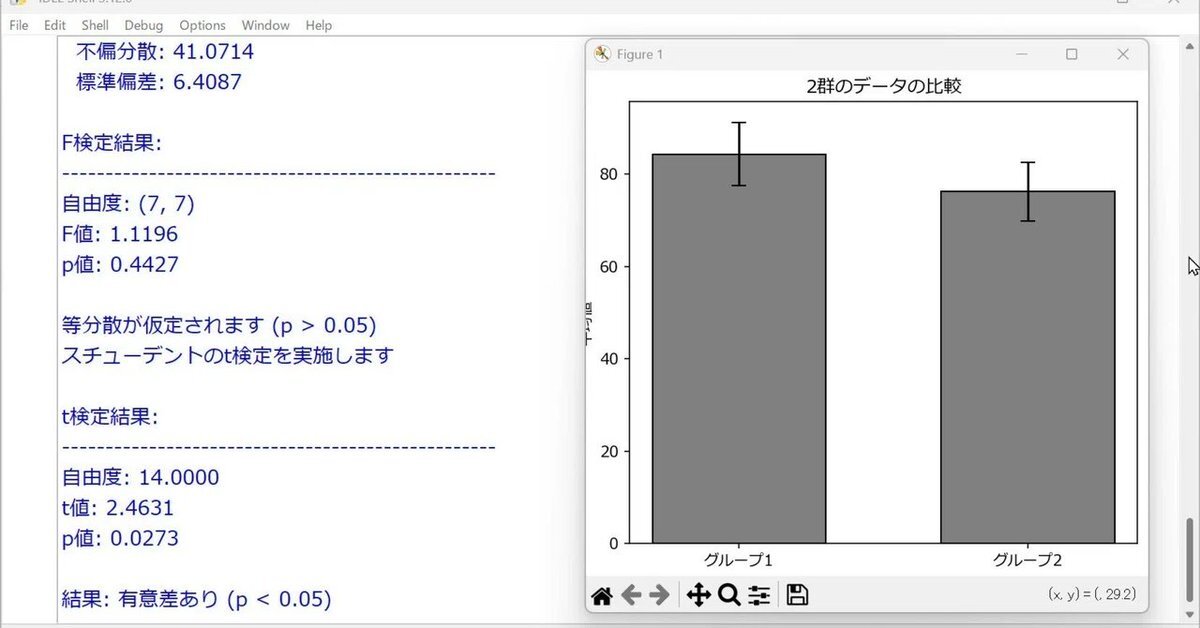The width and height of the screenshot is (1200, 628).
Task: Close the Figure 1 window
Action: (x=1123, y=54)
